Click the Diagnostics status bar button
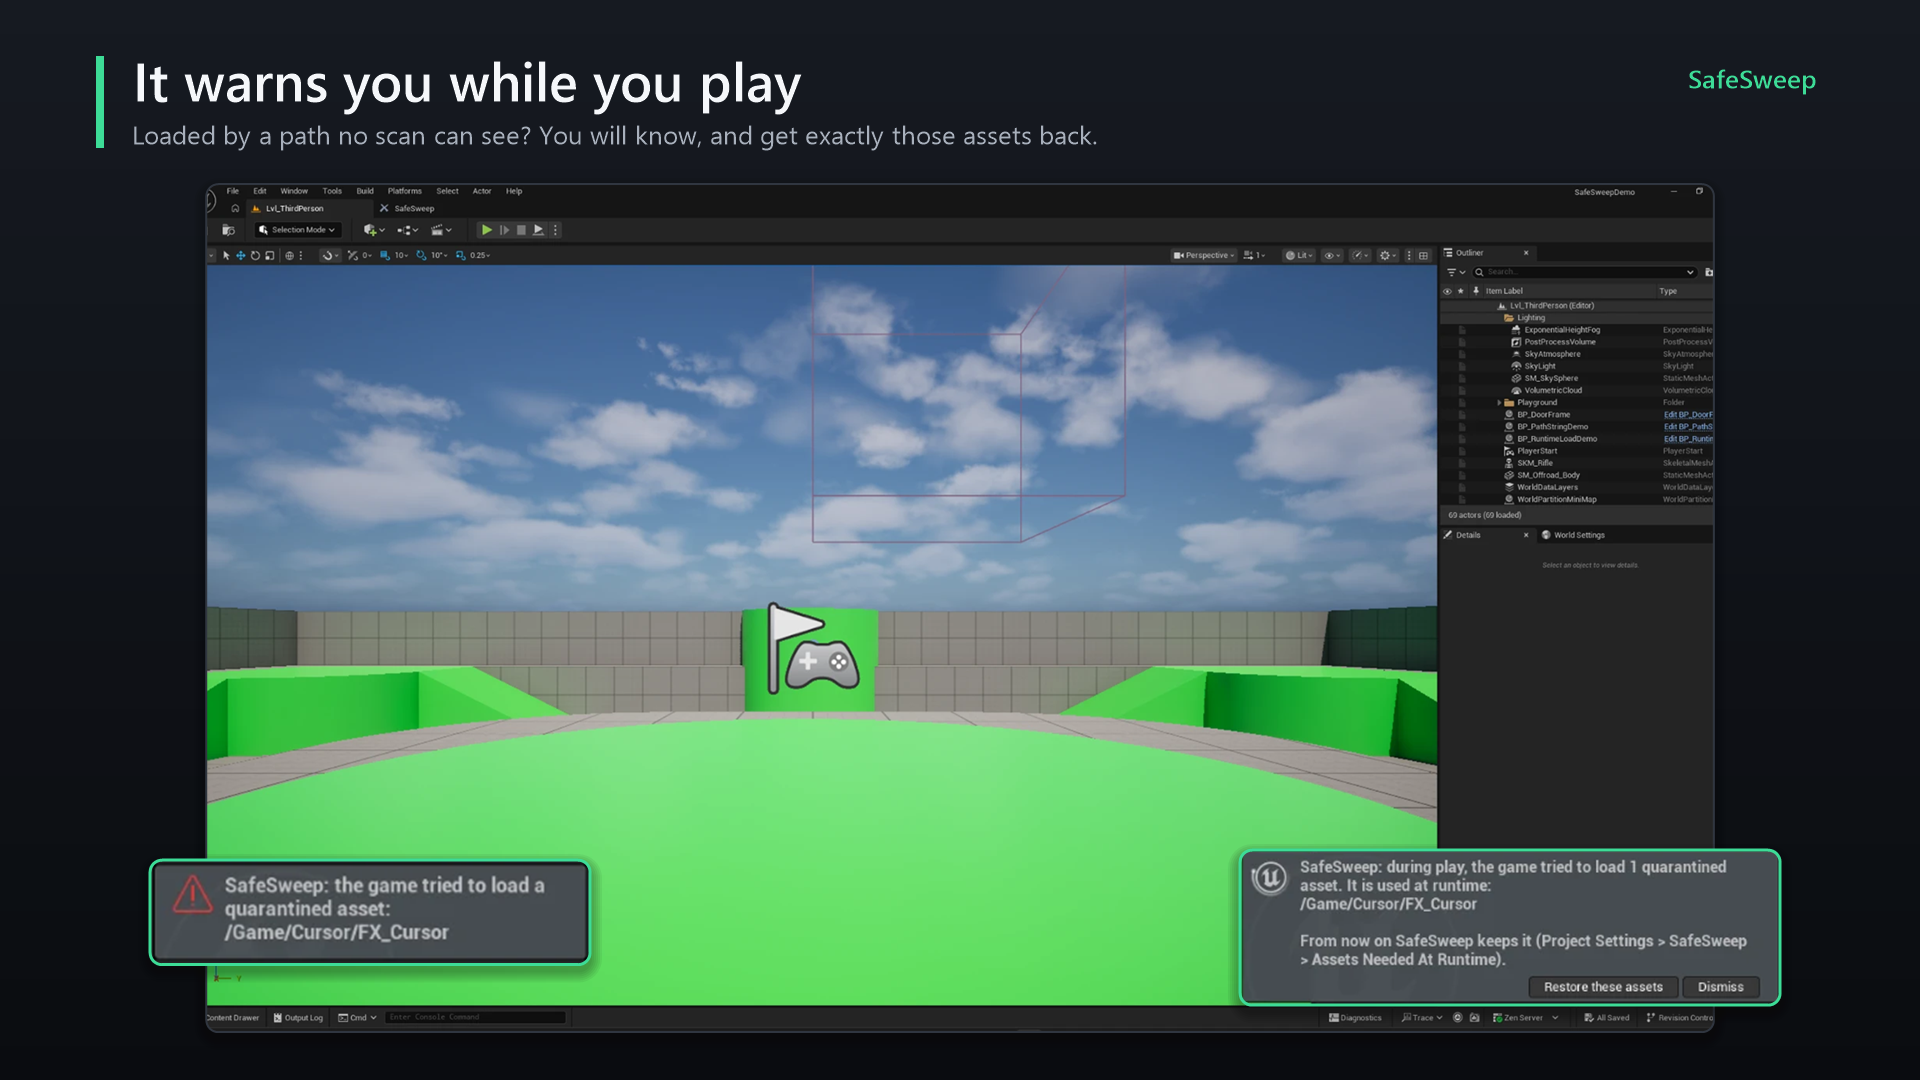The width and height of the screenshot is (1920, 1080). [1355, 1018]
